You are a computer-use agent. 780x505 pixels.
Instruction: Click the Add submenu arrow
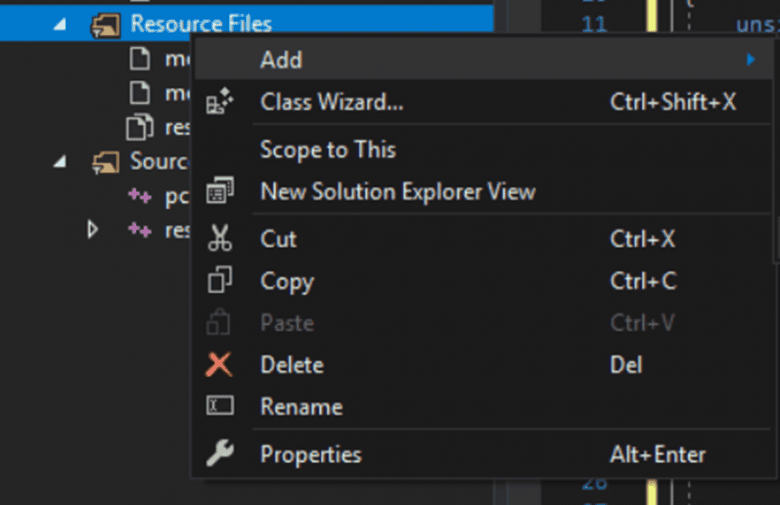coord(750,60)
